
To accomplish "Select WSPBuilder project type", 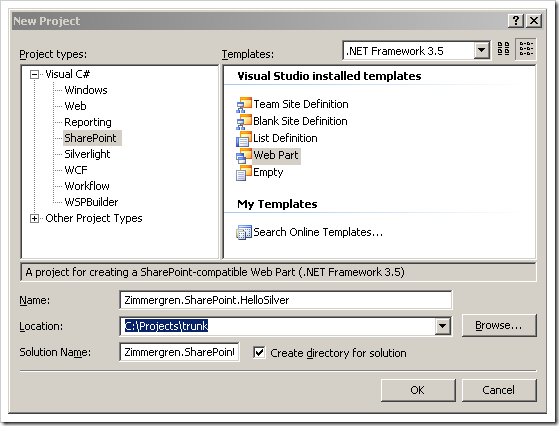I will tap(91, 202).
